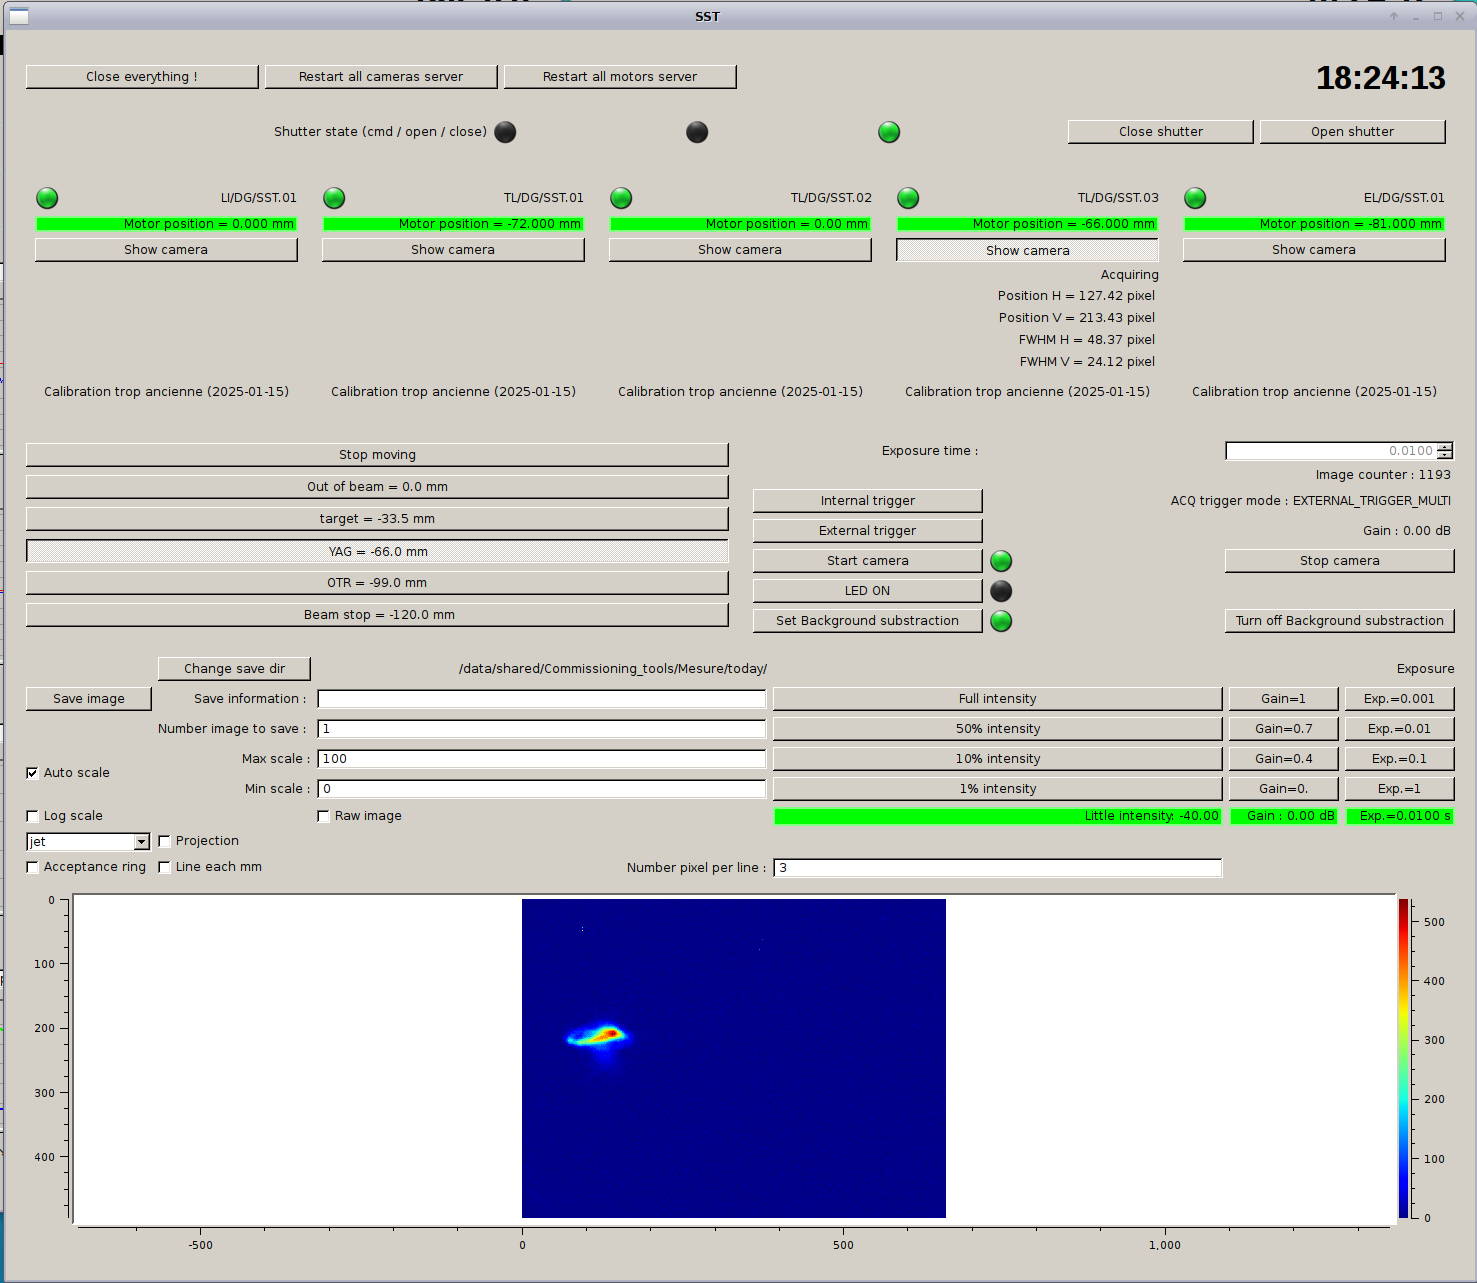Open the jet colormap dropdown
This screenshot has width=1477, height=1283.
(141, 842)
